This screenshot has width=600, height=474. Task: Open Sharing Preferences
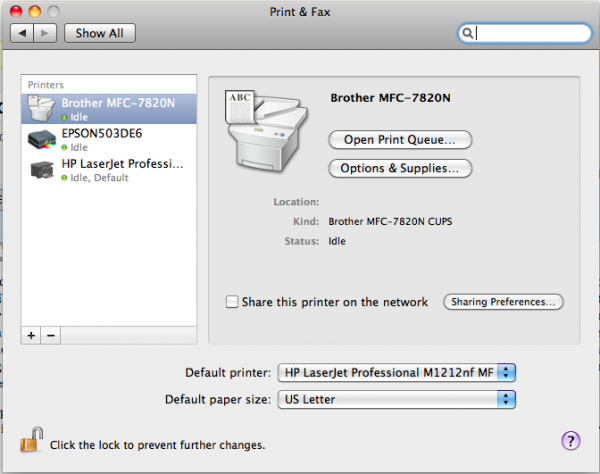click(503, 302)
